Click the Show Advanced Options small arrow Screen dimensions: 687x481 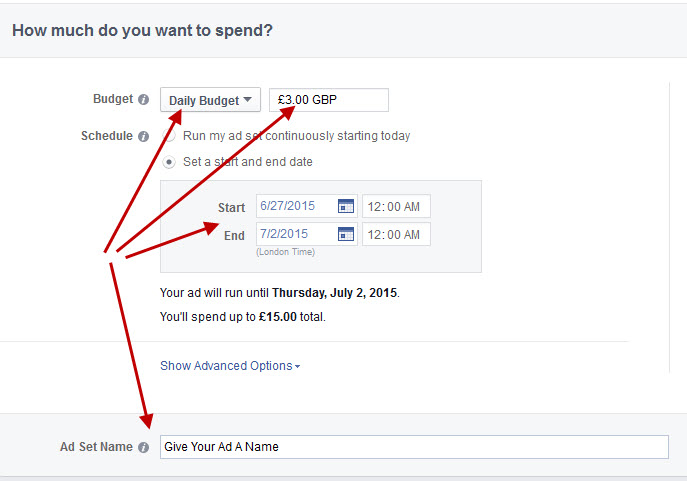tap(297, 367)
